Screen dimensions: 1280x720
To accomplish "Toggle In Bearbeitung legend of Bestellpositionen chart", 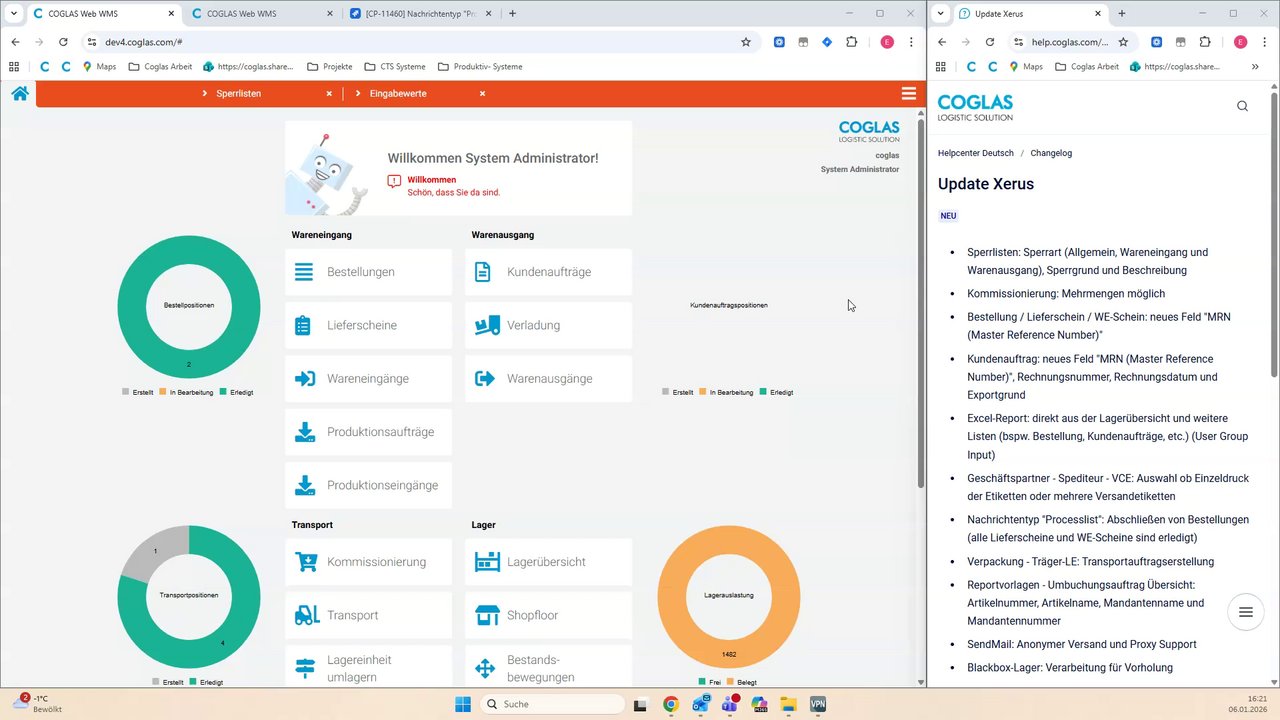I will coord(186,393).
